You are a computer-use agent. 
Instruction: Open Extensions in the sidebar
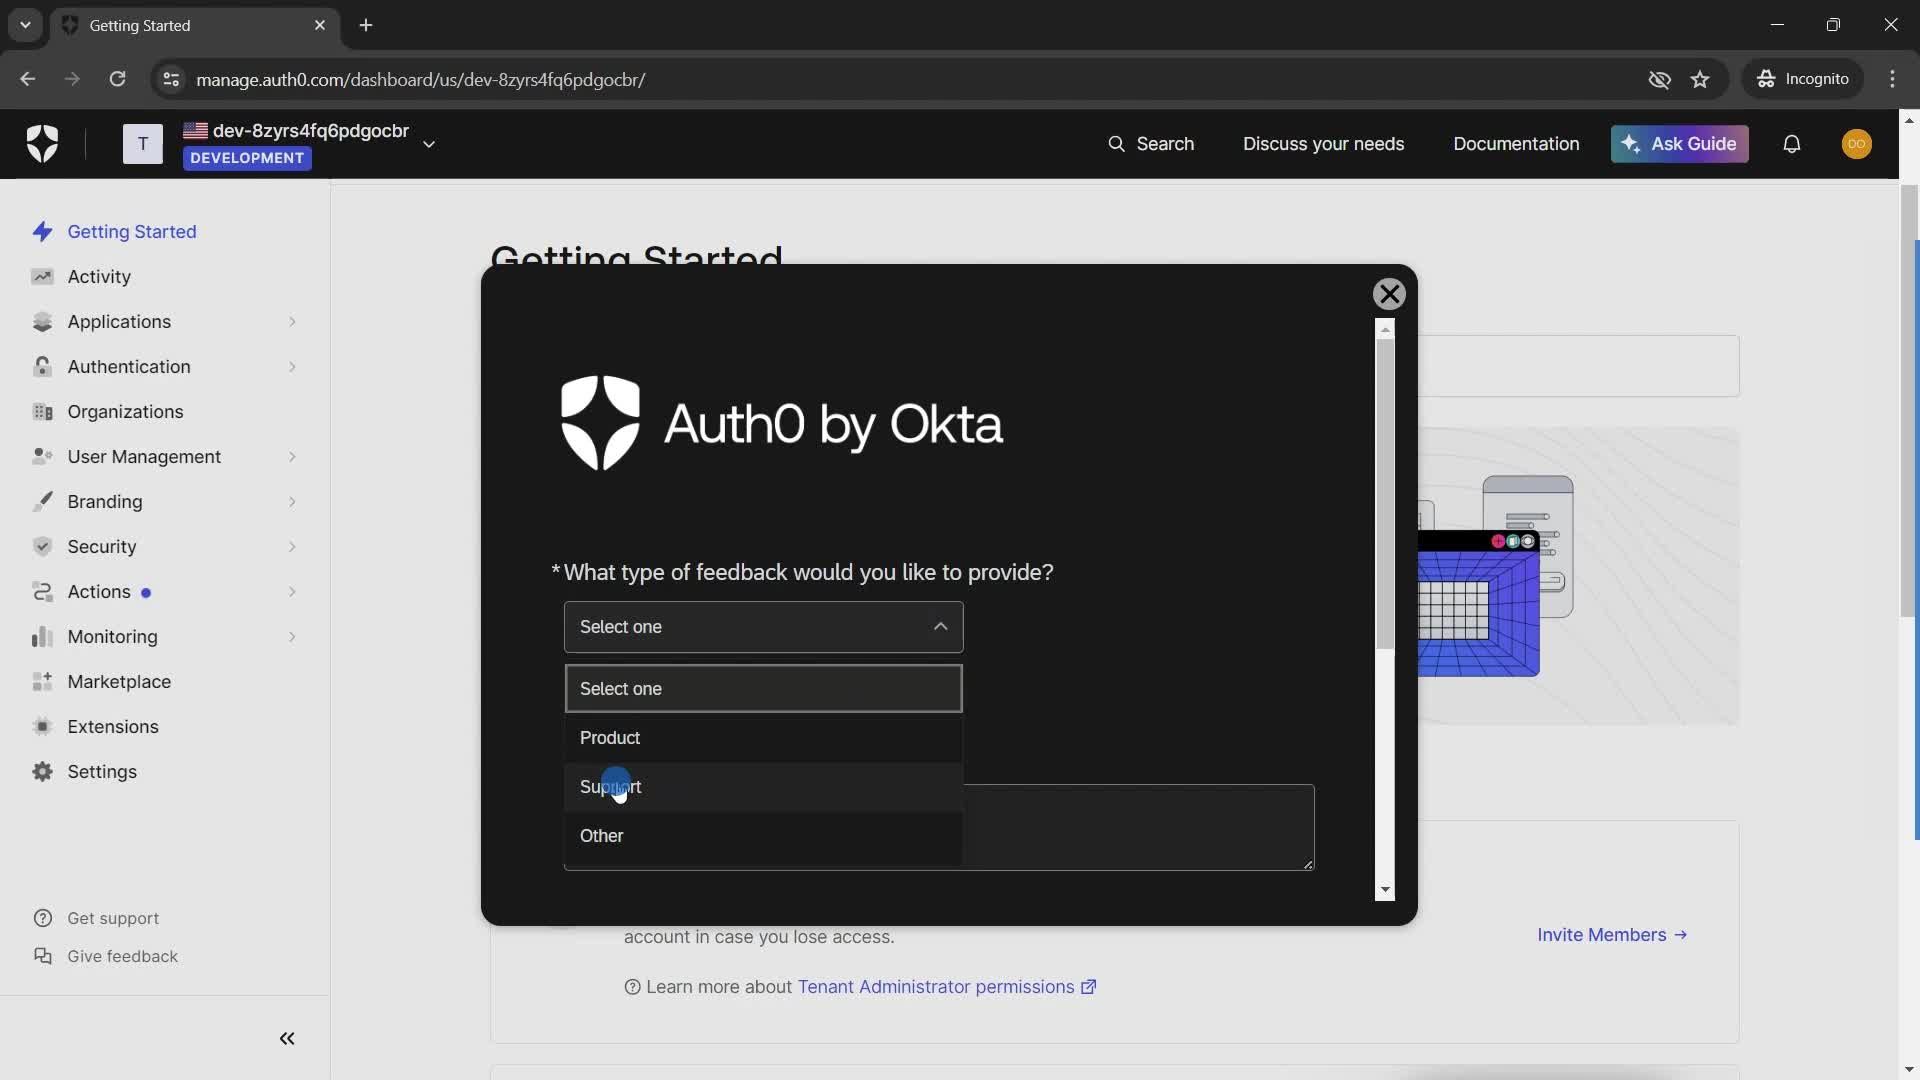coord(113,727)
